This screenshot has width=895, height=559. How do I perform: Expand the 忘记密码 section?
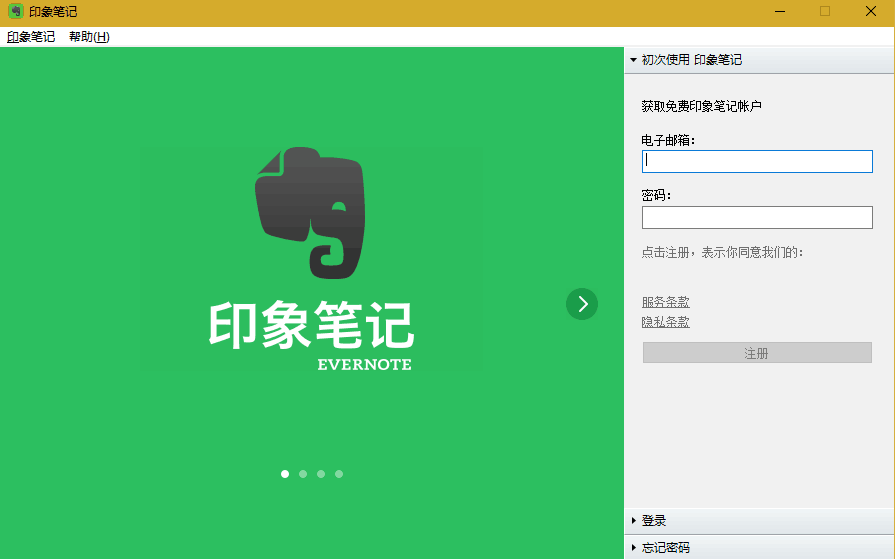click(x=759, y=548)
